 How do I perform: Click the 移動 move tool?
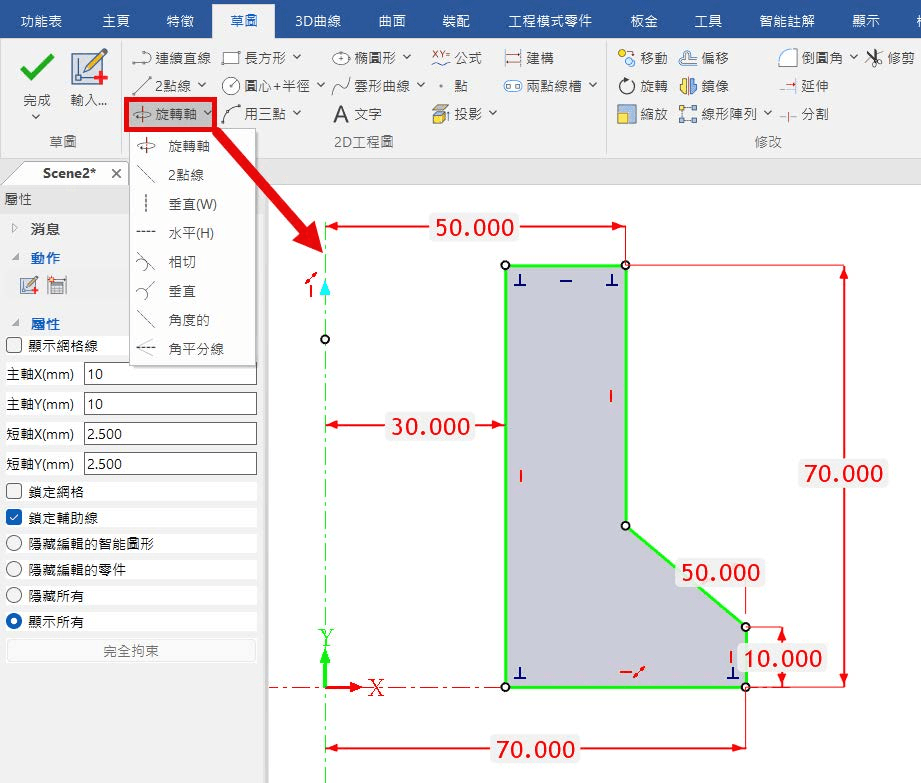coord(643,58)
